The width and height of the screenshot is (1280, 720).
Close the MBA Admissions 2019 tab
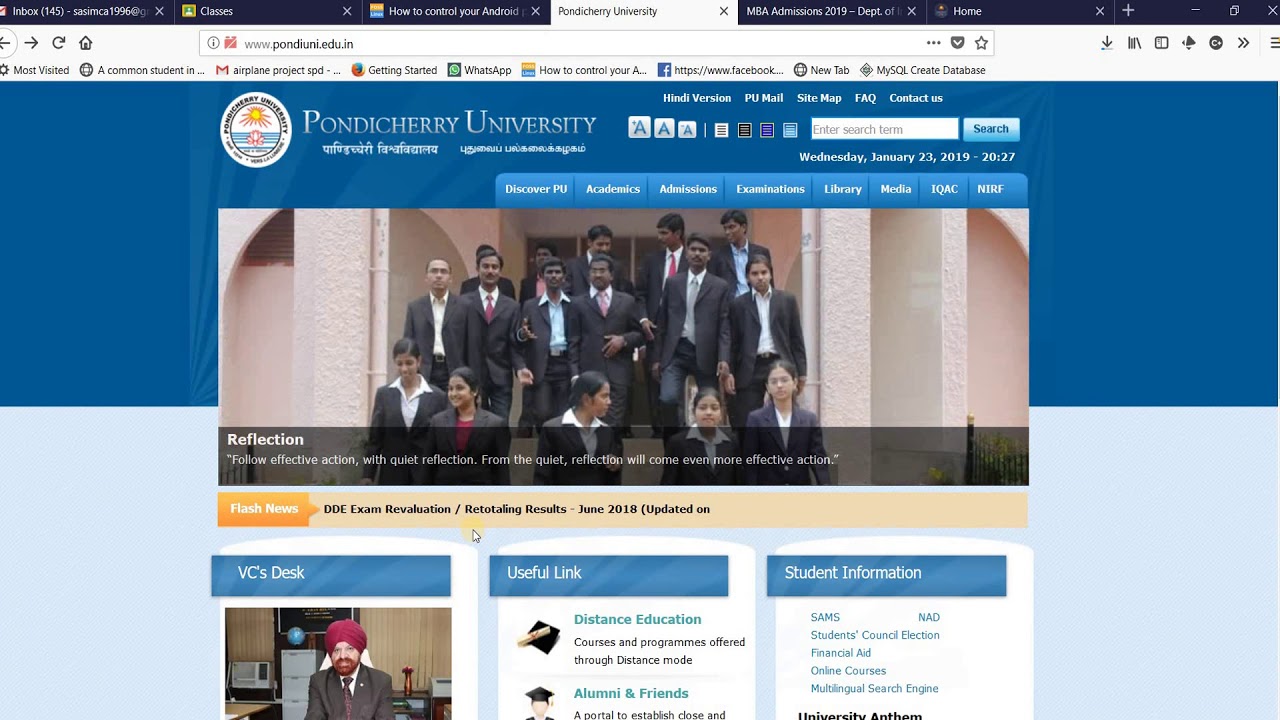[911, 11]
